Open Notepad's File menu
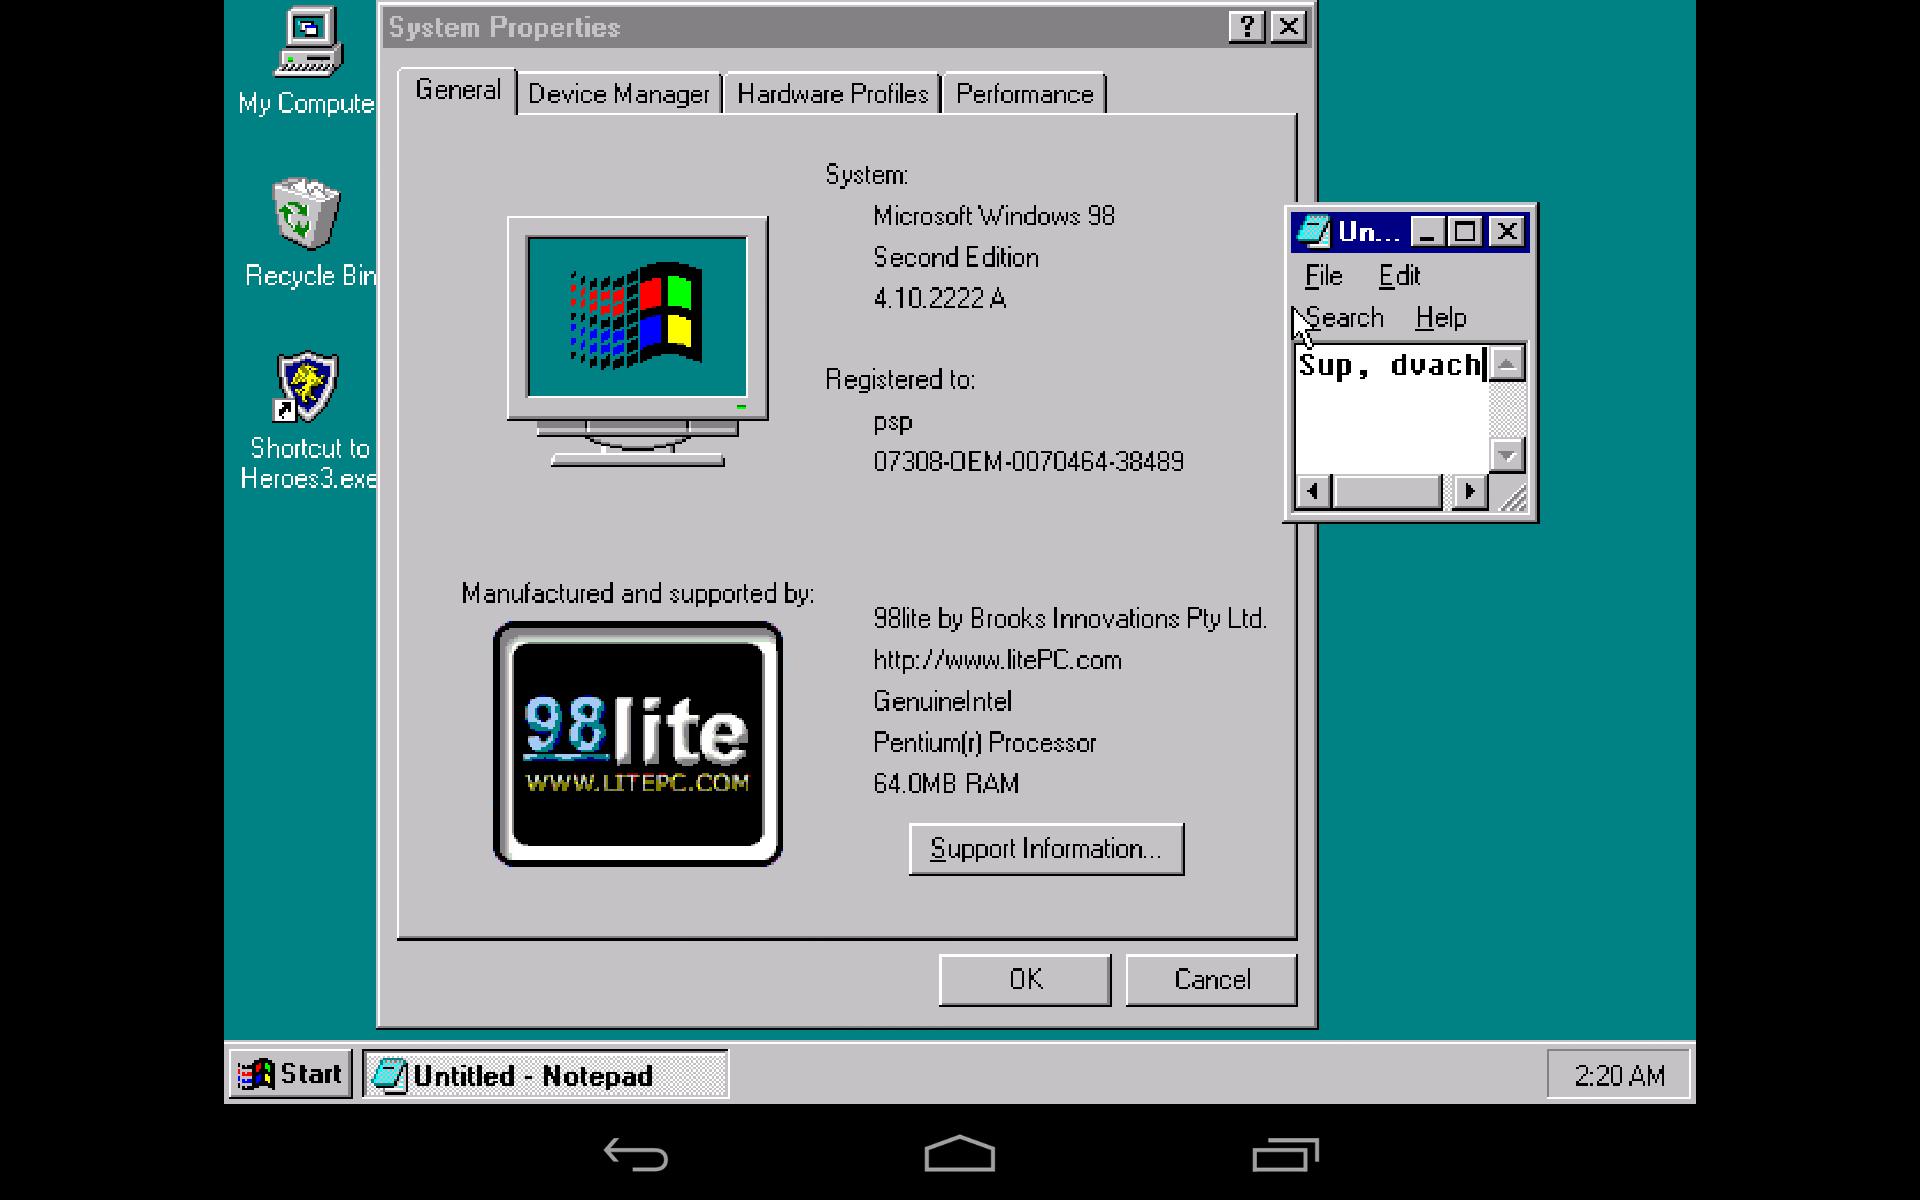The width and height of the screenshot is (1920, 1200). [1324, 276]
